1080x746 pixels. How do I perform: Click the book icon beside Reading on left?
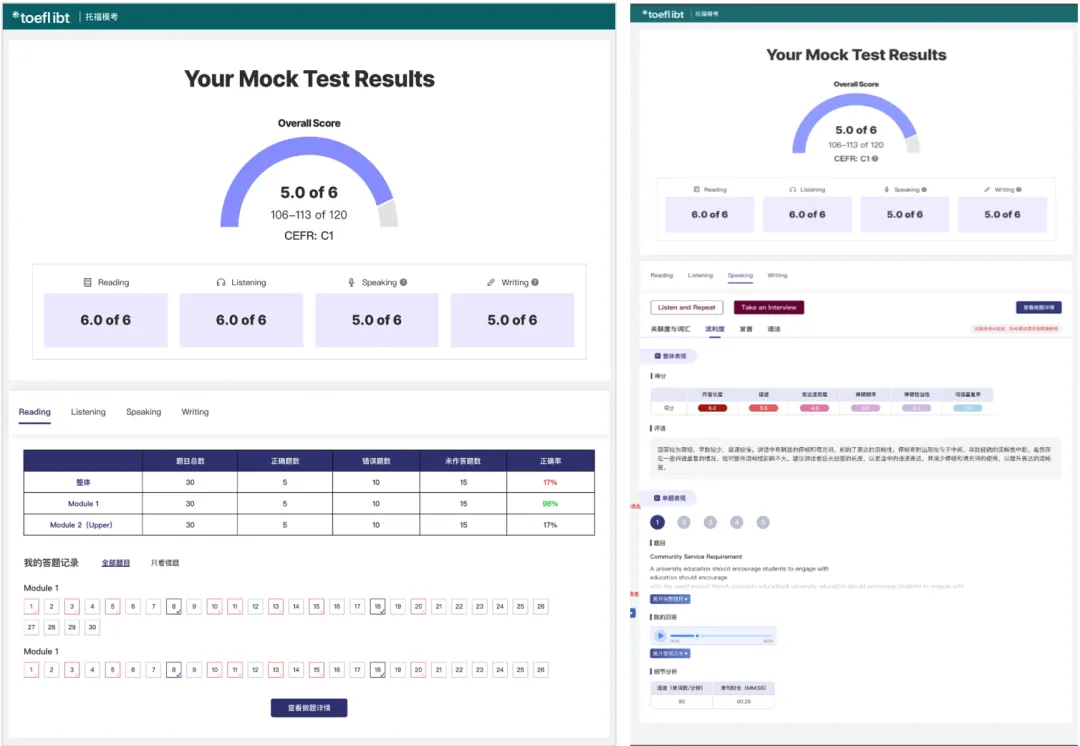88,283
